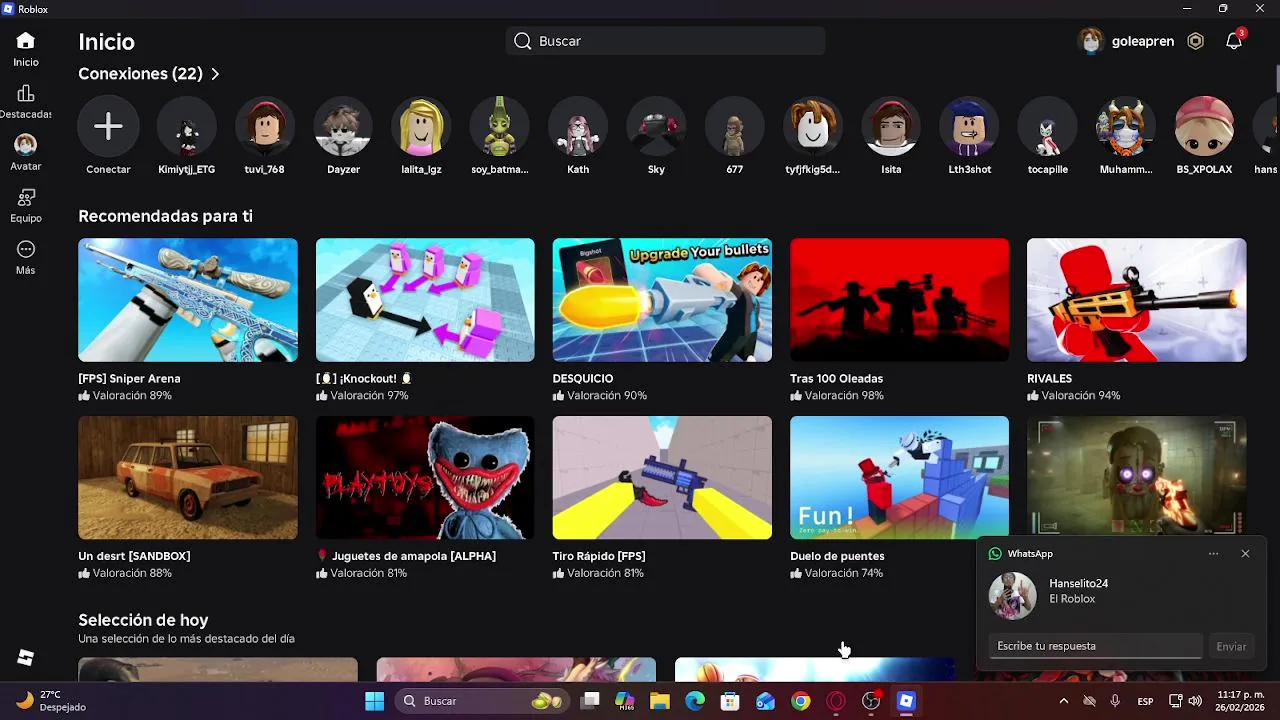Image resolution: width=1280 pixels, height=720 pixels.
Task: Open the 677 friend avatar
Action: [x=735, y=127]
